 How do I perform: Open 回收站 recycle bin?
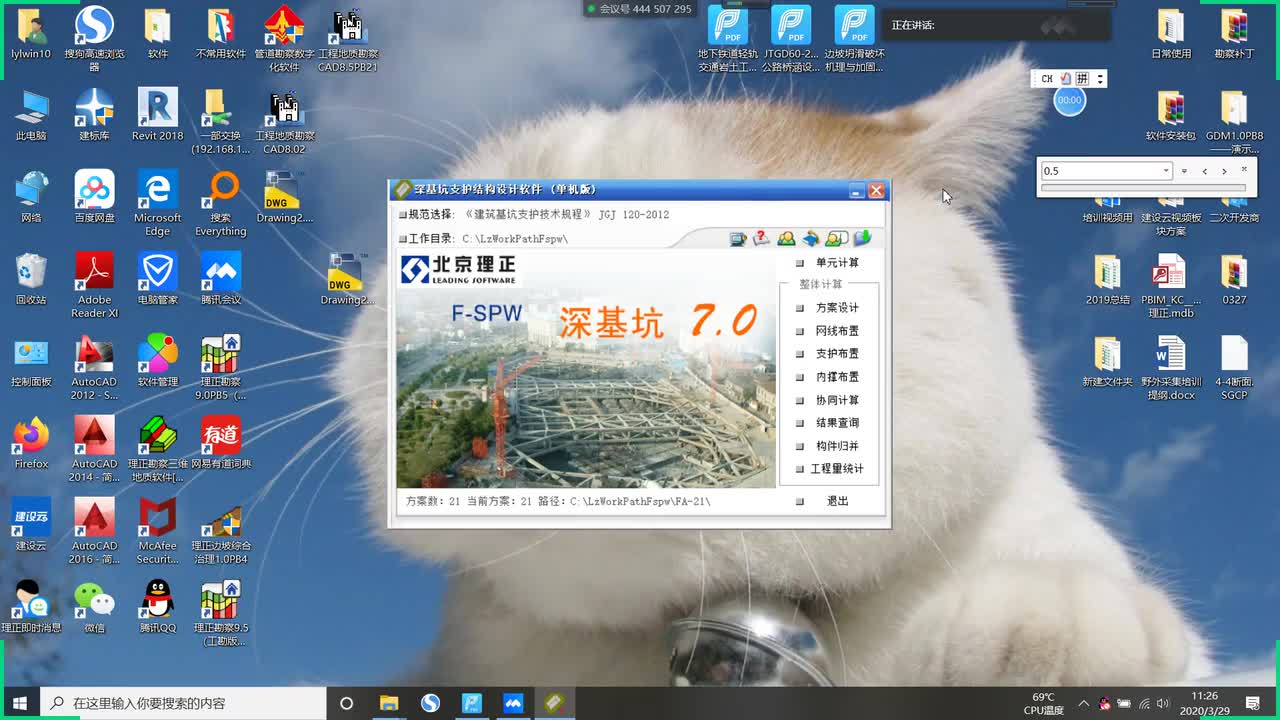(32, 279)
